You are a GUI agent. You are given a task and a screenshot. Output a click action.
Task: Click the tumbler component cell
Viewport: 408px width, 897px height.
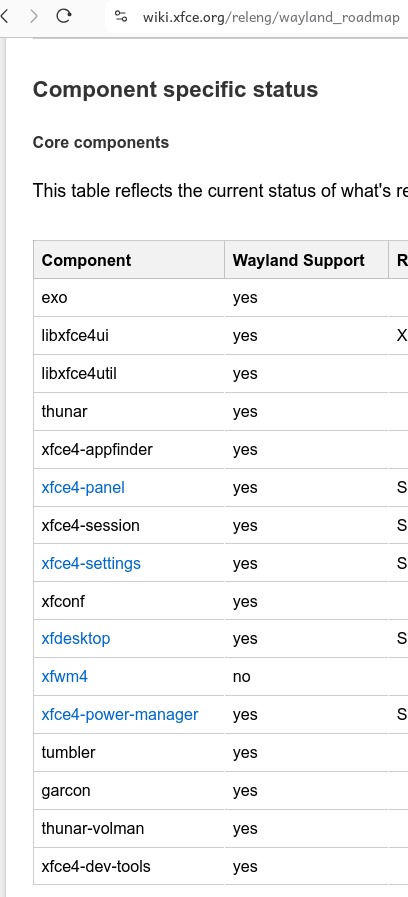[129, 752]
